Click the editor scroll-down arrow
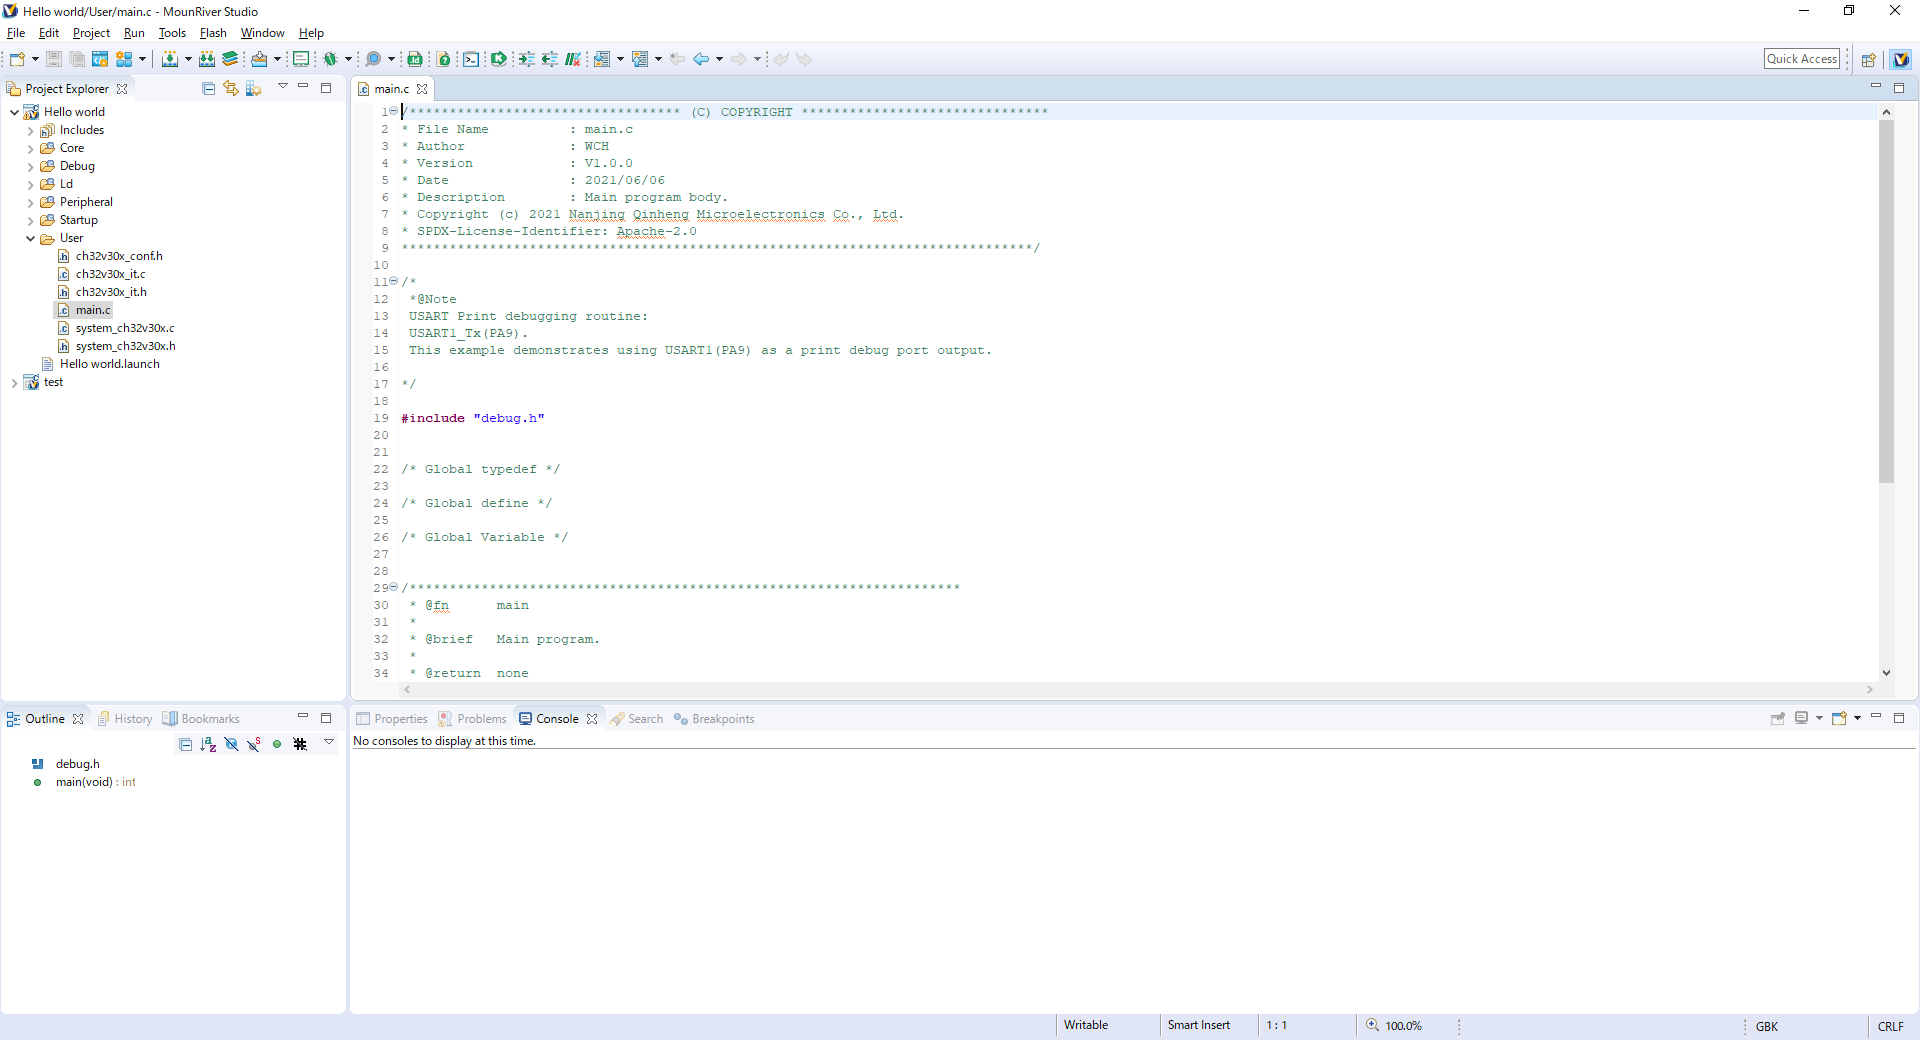This screenshot has height=1040, width=1920. click(x=1886, y=673)
